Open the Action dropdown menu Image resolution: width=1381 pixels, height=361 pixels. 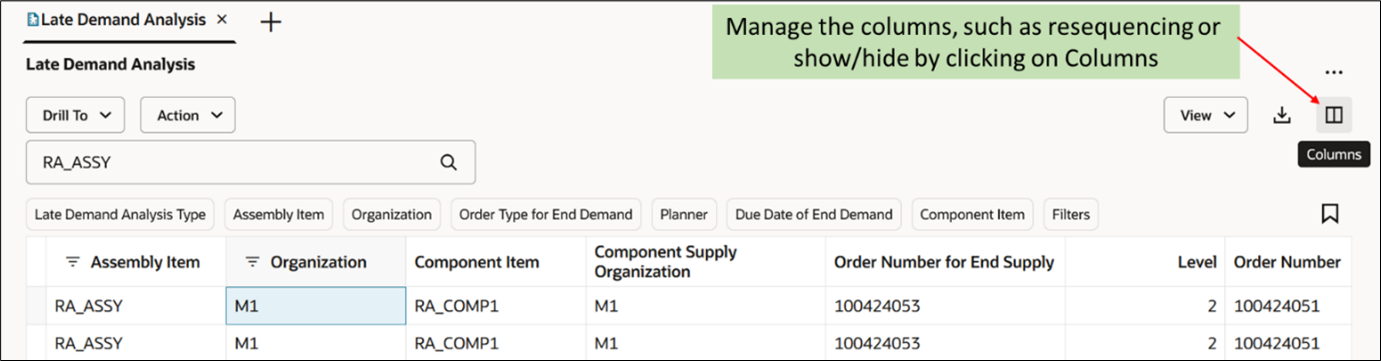188,115
